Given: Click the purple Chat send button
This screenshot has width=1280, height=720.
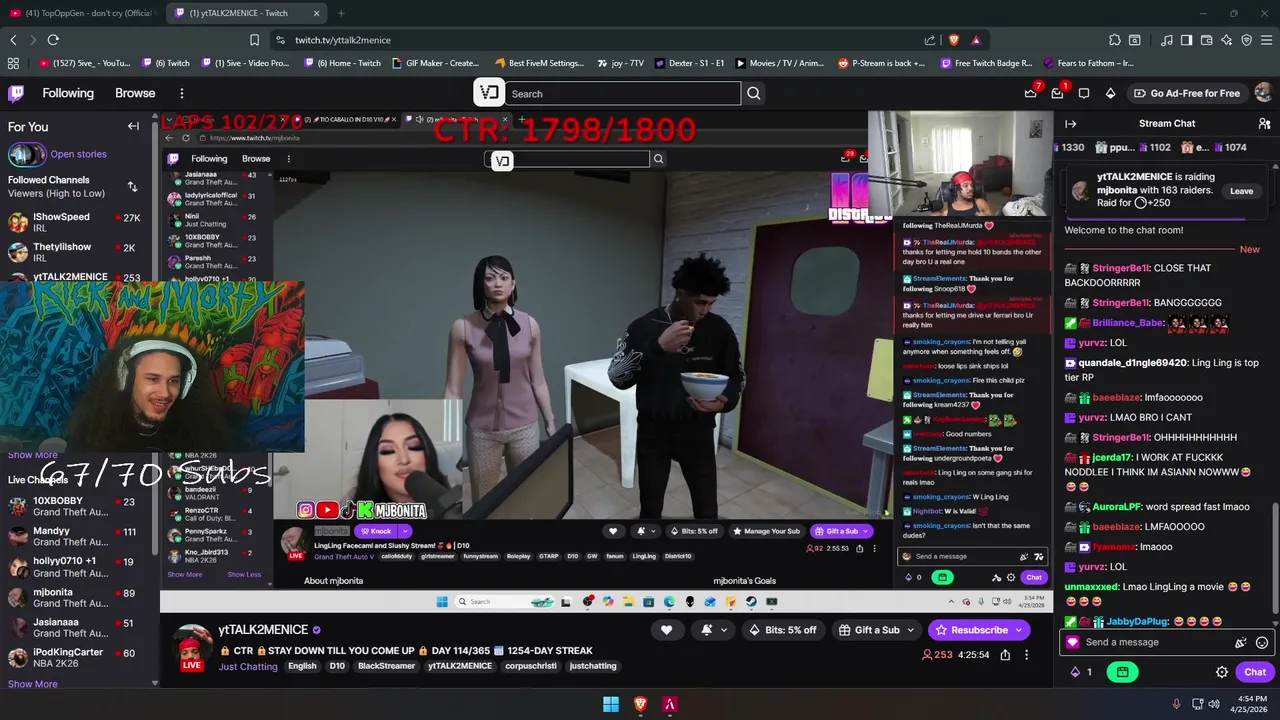Looking at the screenshot, I should tap(1255, 672).
